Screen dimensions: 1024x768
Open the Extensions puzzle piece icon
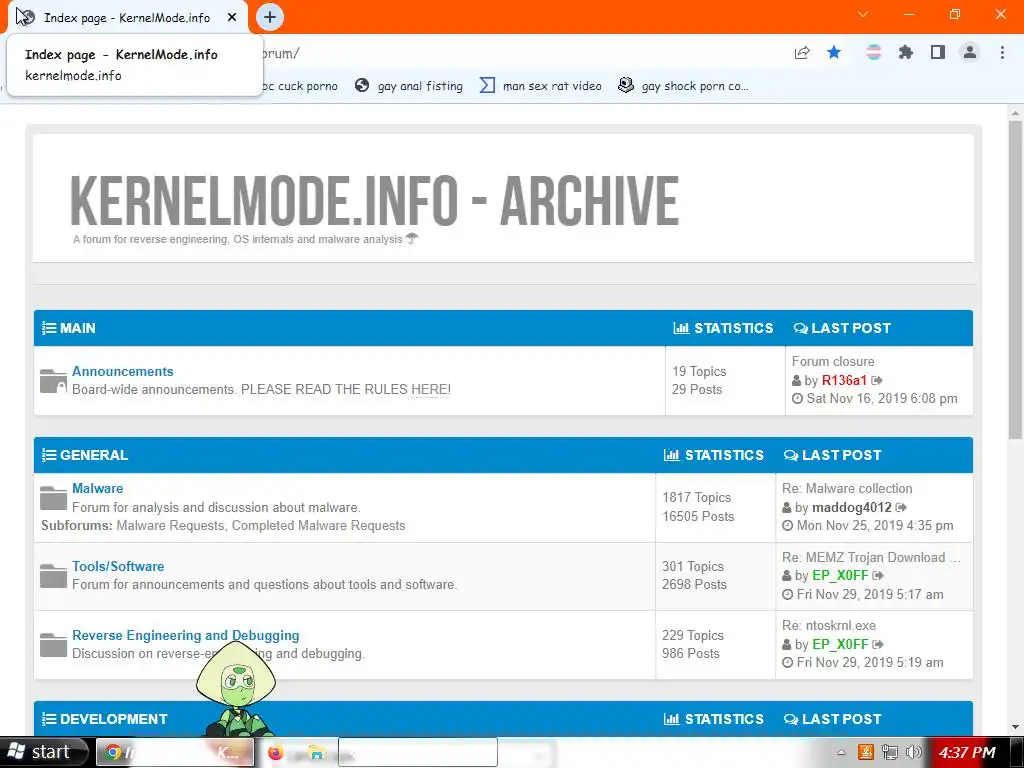(x=905, y=52)
